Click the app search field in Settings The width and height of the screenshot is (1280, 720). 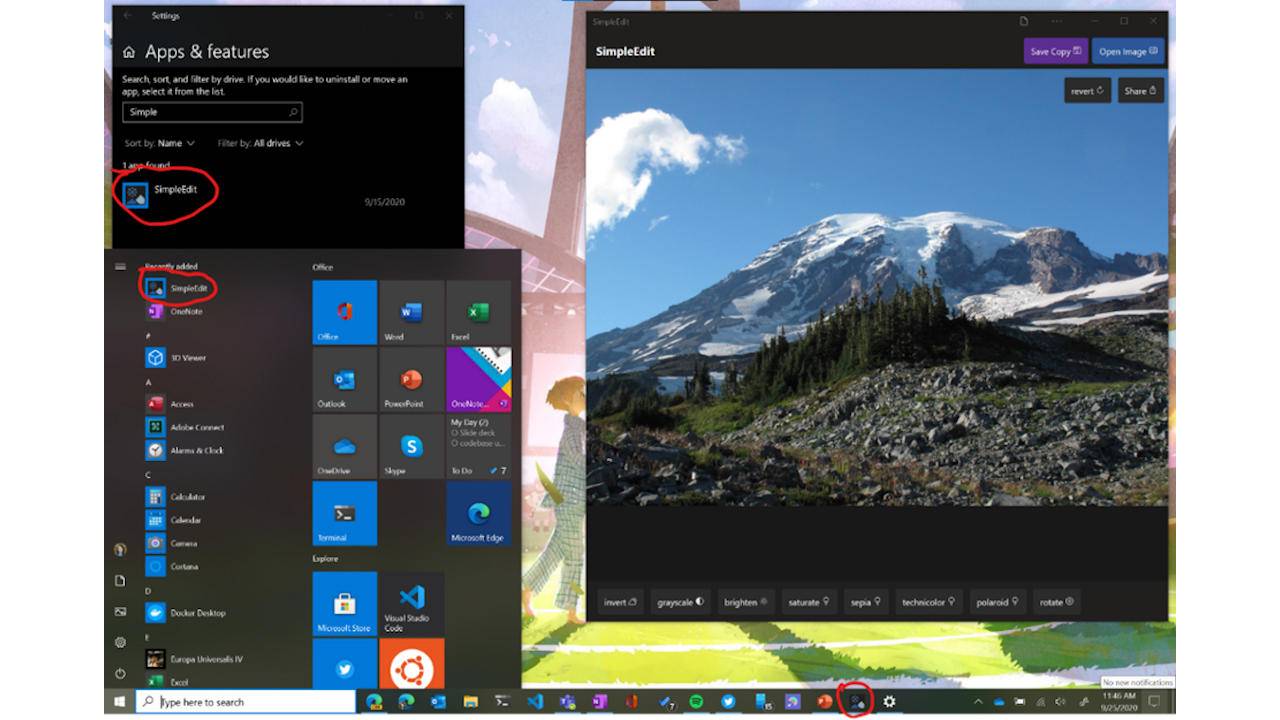212,112
